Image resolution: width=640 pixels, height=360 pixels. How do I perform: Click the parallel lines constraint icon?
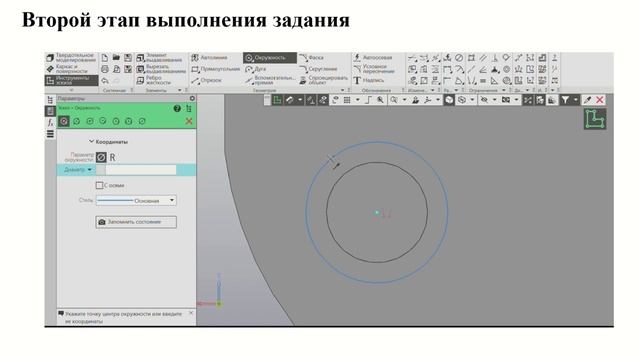point(483,58)
